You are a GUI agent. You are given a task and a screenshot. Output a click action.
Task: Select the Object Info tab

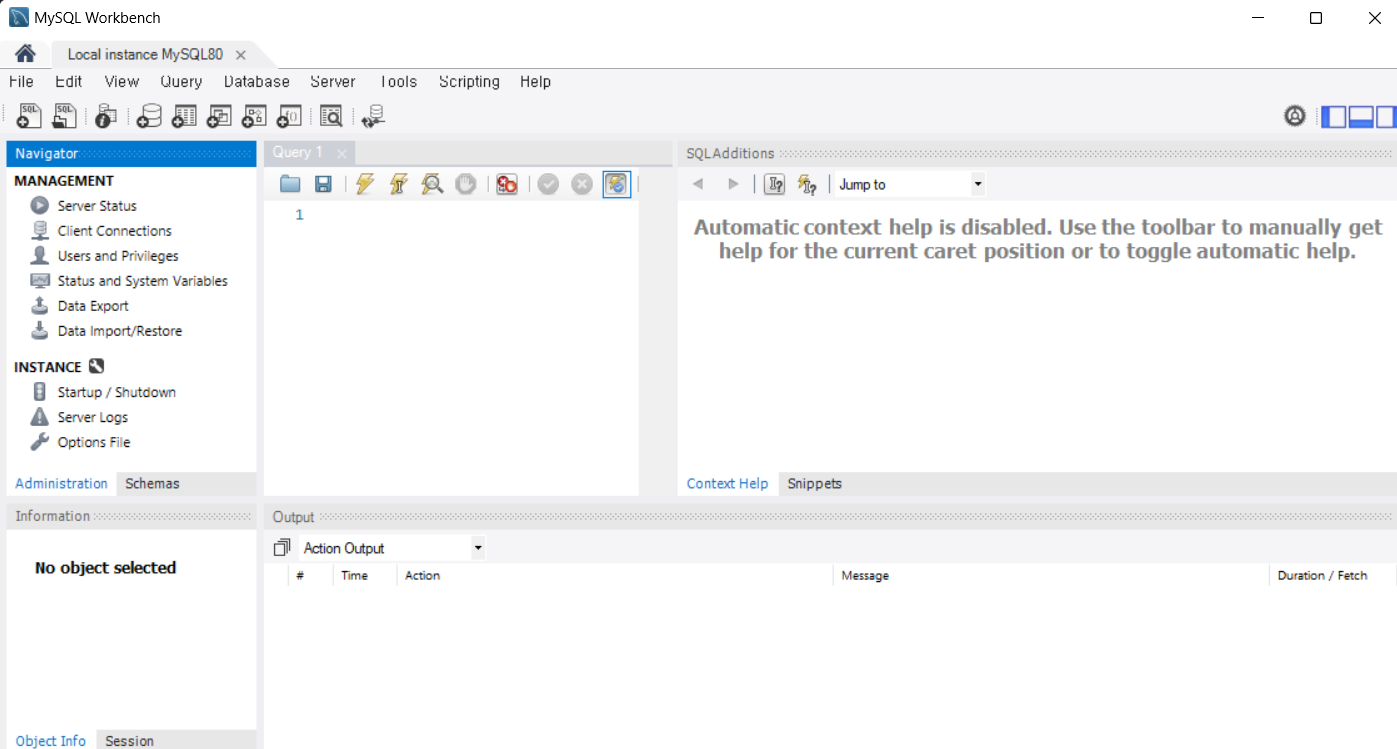51,741
